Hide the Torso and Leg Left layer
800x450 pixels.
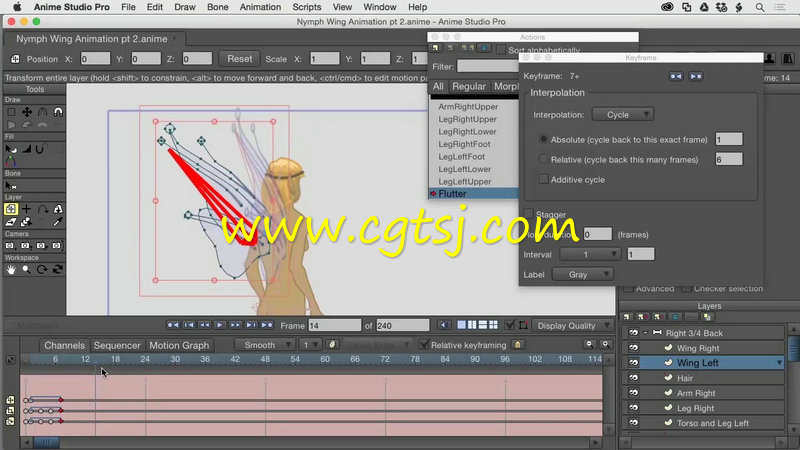point(633,423)
